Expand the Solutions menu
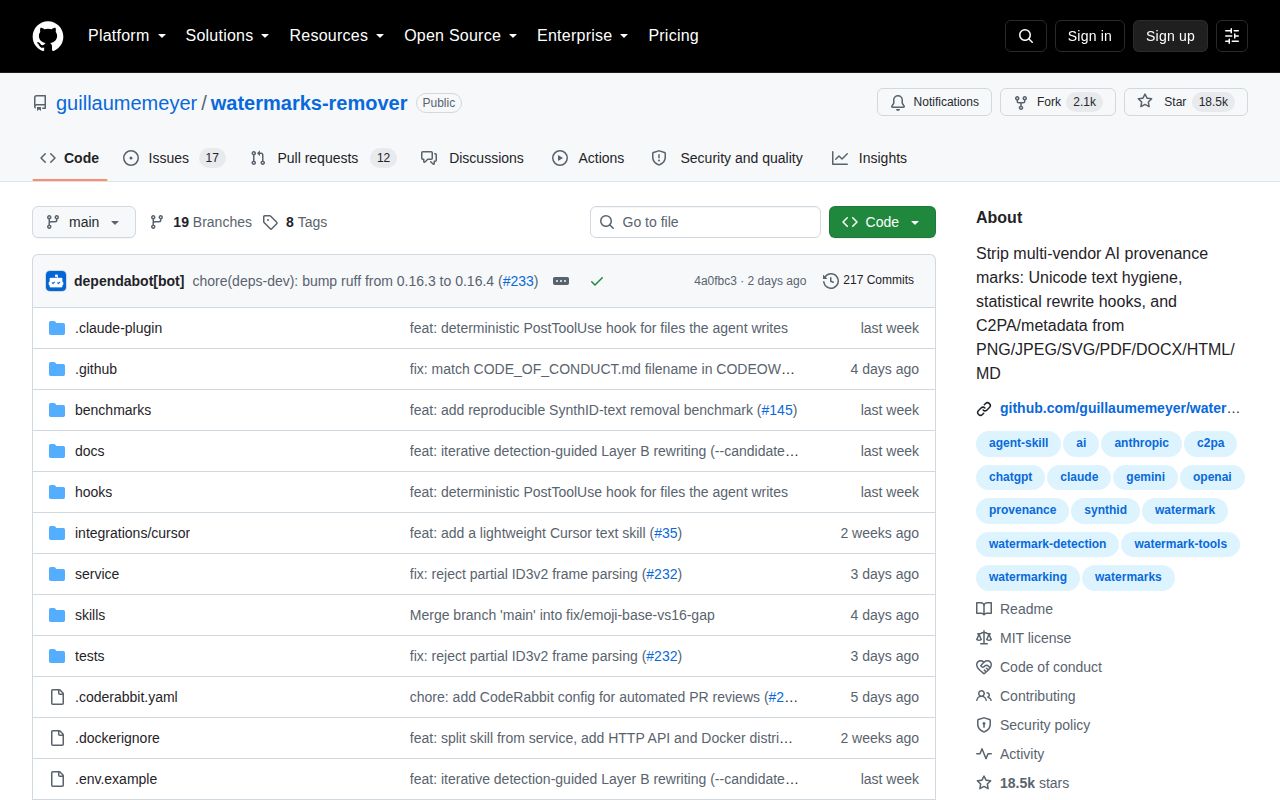Screen dimensions: 1280x800 (228, 35)
